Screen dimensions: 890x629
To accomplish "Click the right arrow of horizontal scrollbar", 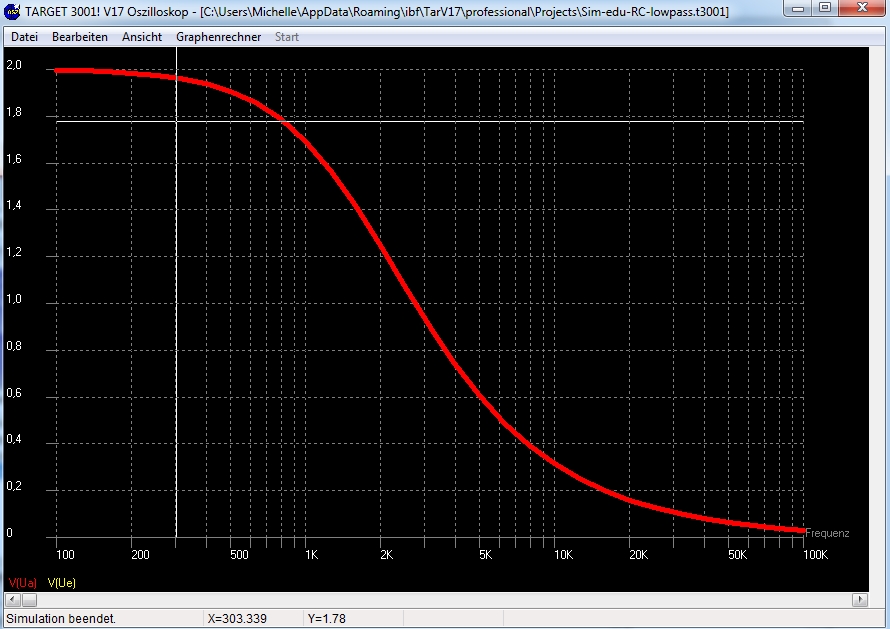I will click(859, 600).
